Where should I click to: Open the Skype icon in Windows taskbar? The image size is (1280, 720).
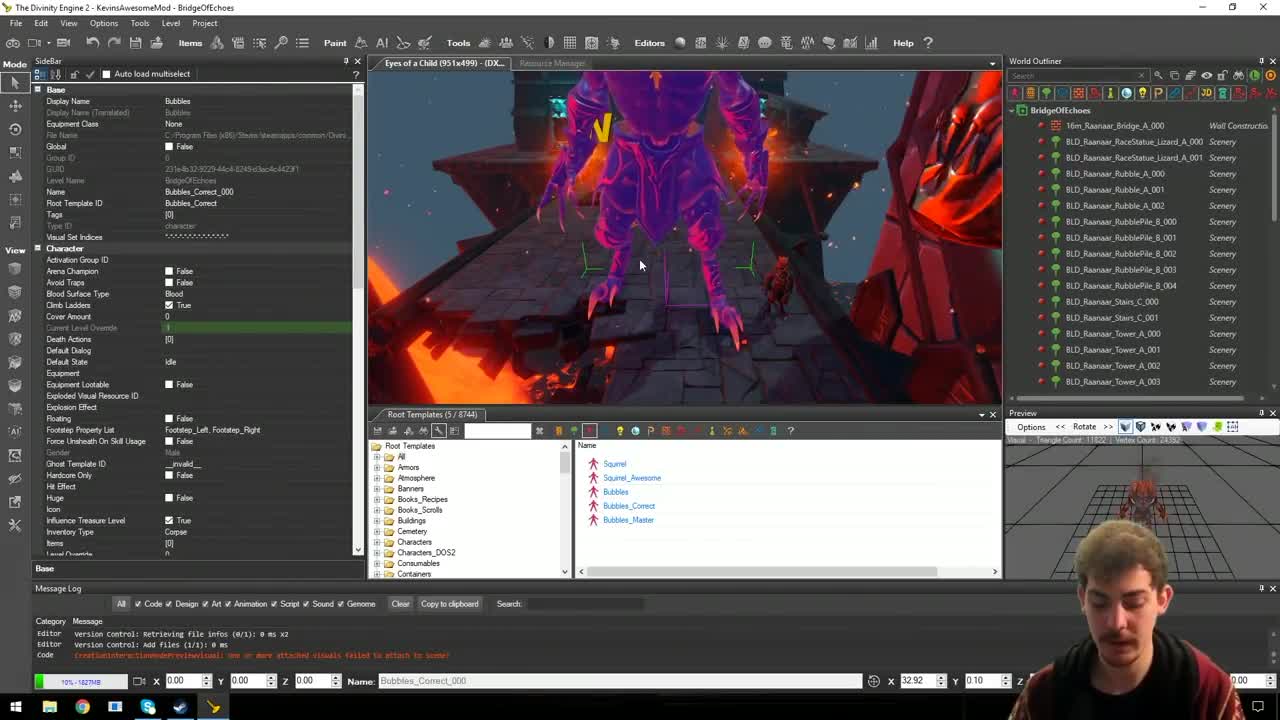[148, 707]
